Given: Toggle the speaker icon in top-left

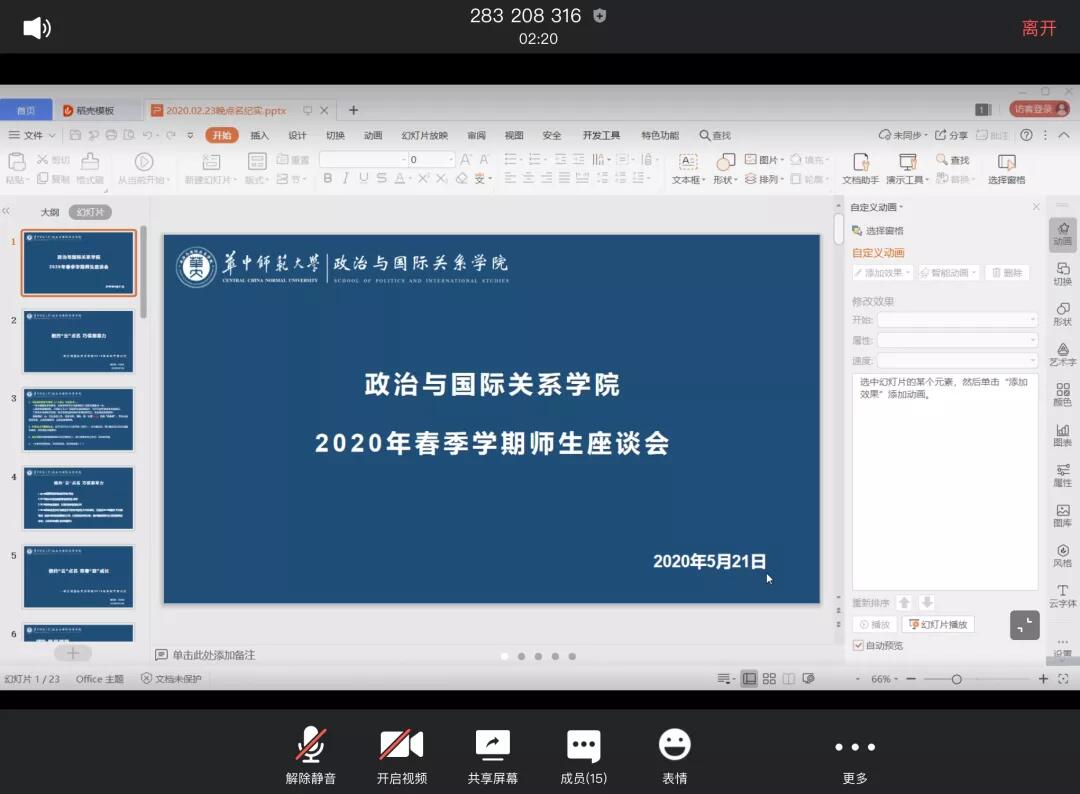Looking at the screenshot, I should point(37,28).
